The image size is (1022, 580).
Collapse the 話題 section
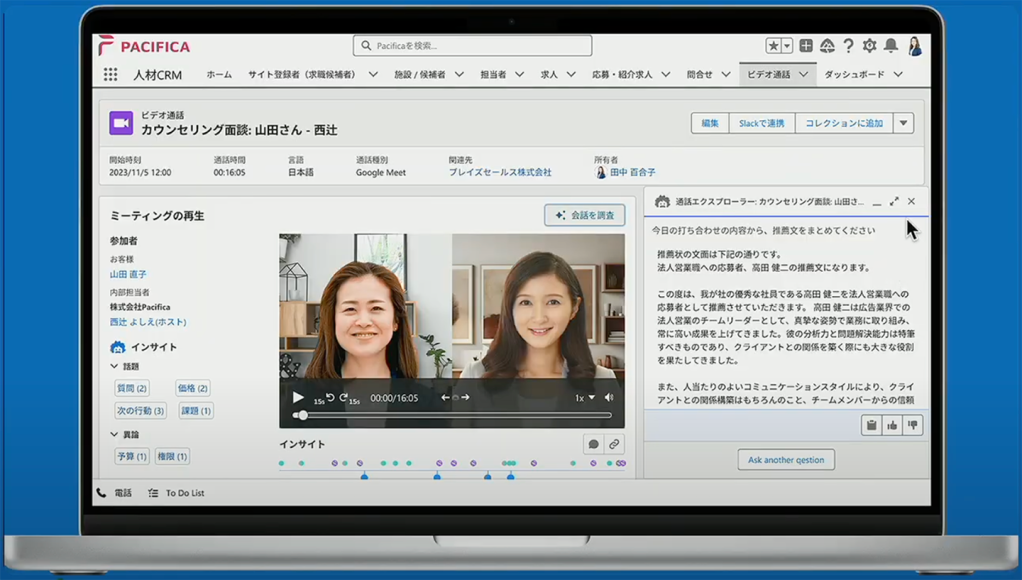(x=115, y=367)
